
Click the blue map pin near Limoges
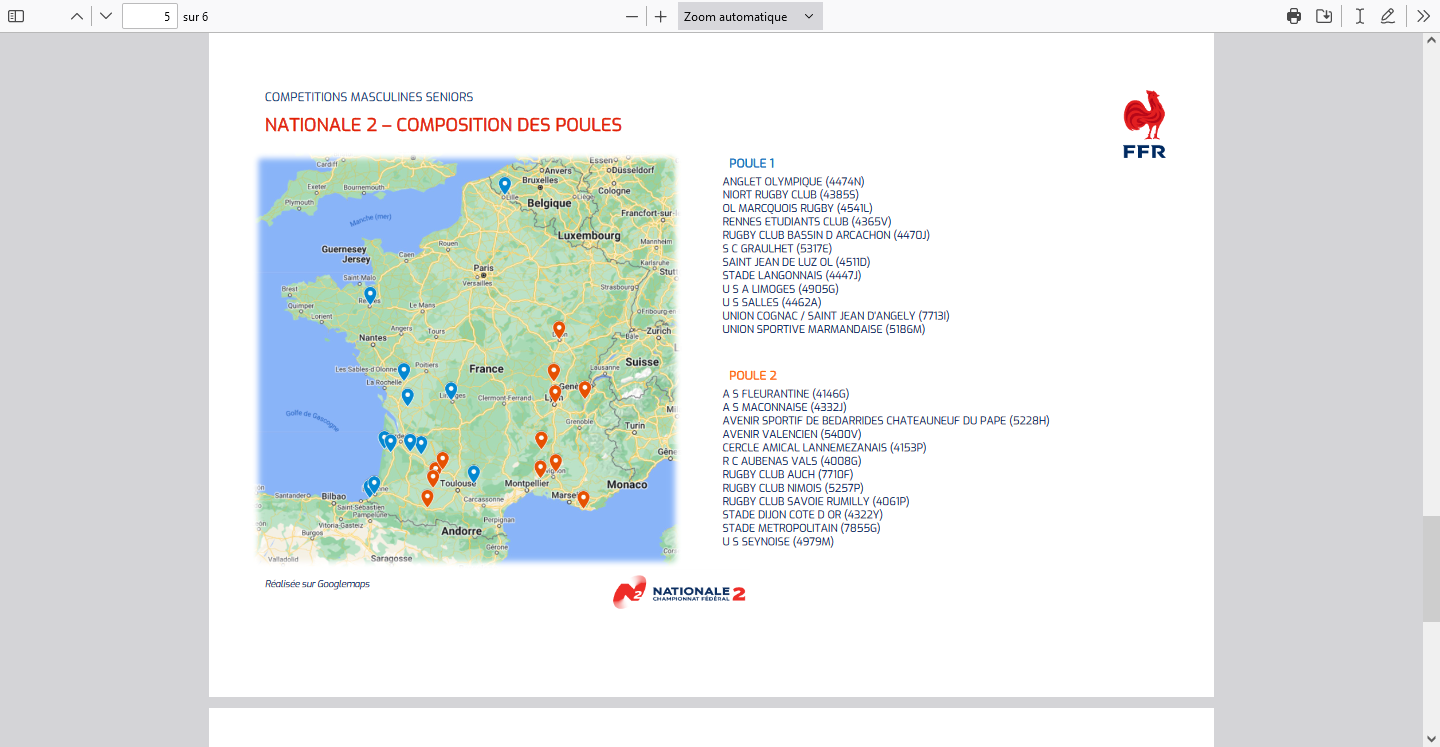[451, 390]
